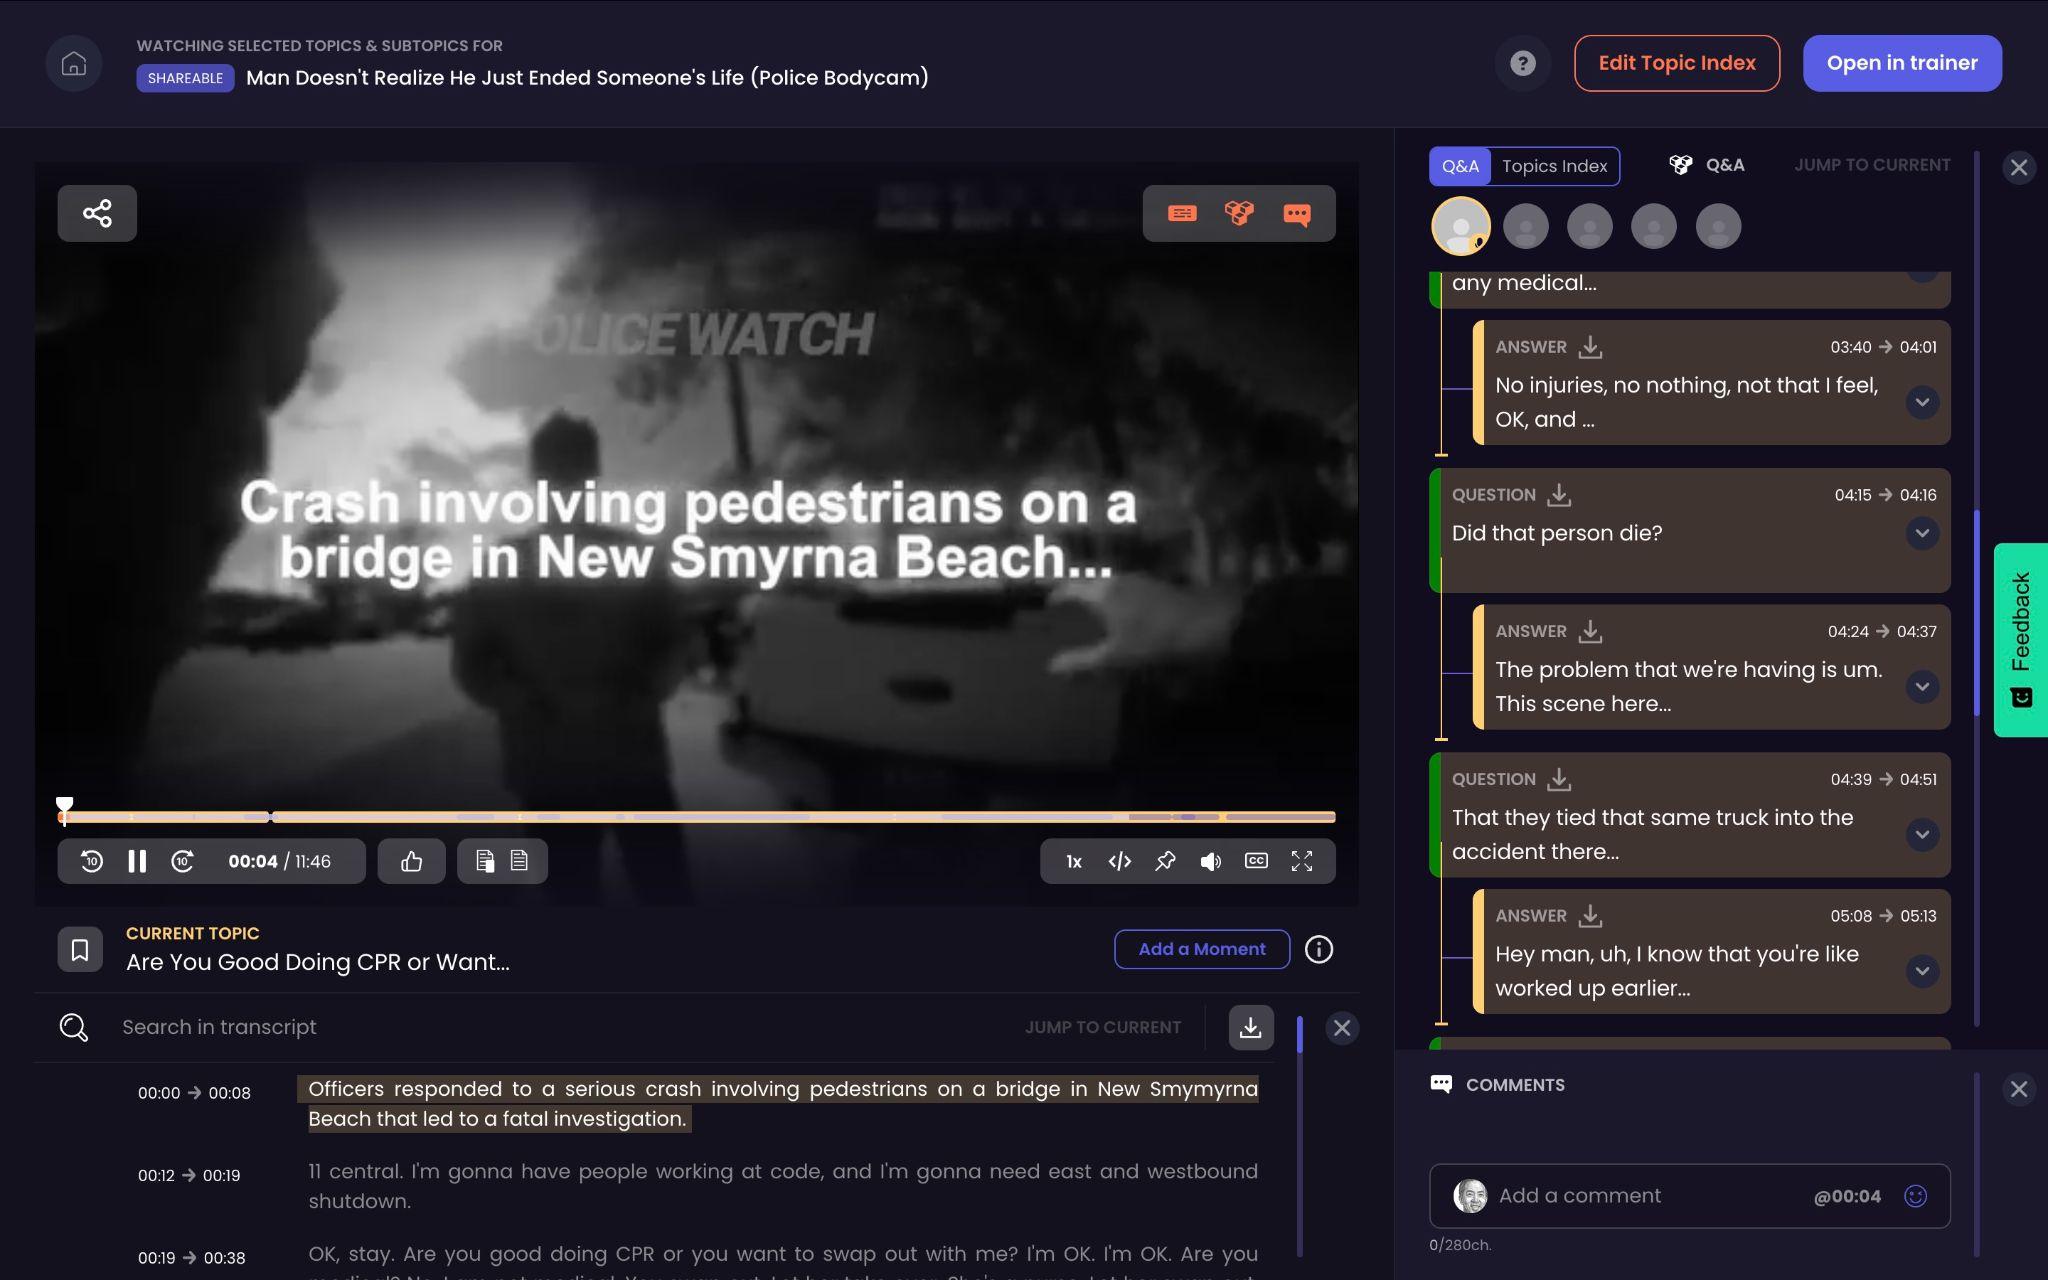This screenshot has height=1280, width=2048.
Task: Close the transcript panel
Action: (1342, 1027)
